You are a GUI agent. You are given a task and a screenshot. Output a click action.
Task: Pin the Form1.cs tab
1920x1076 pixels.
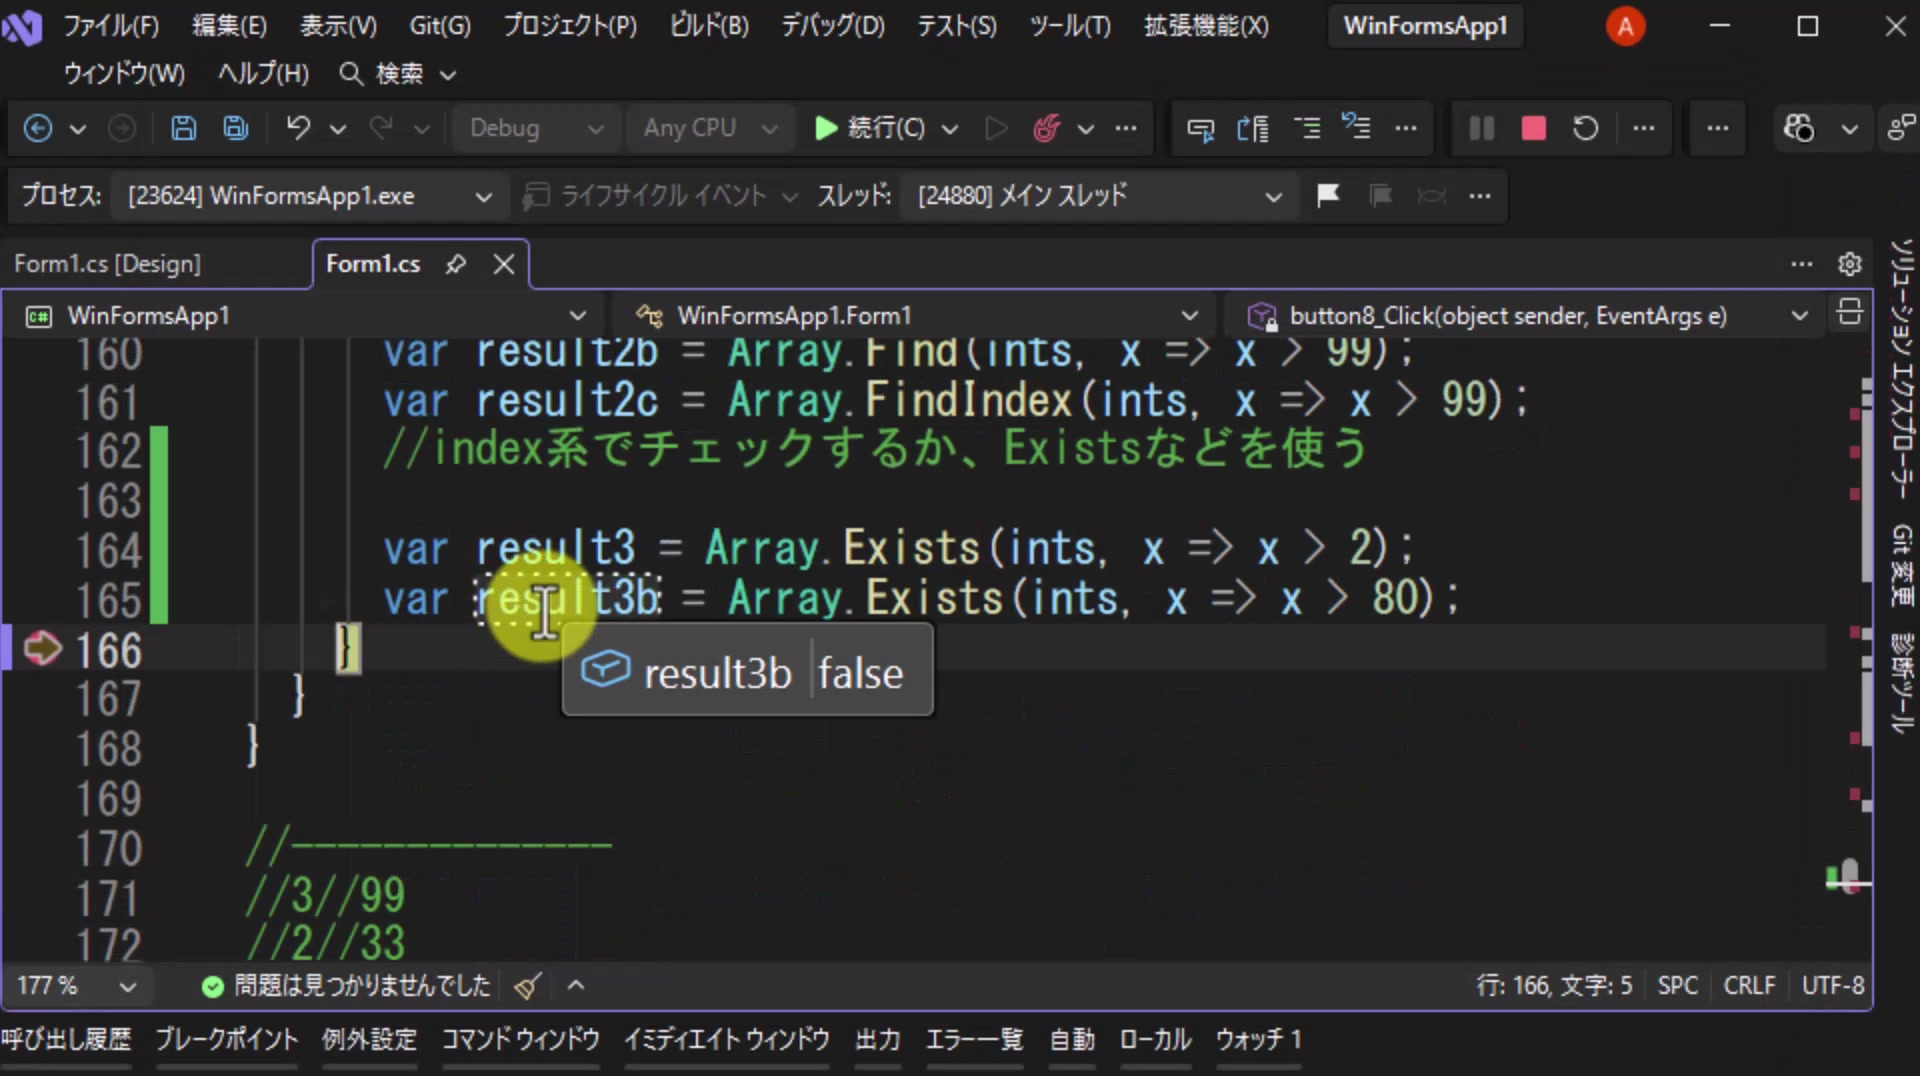(x=456, y=264)
